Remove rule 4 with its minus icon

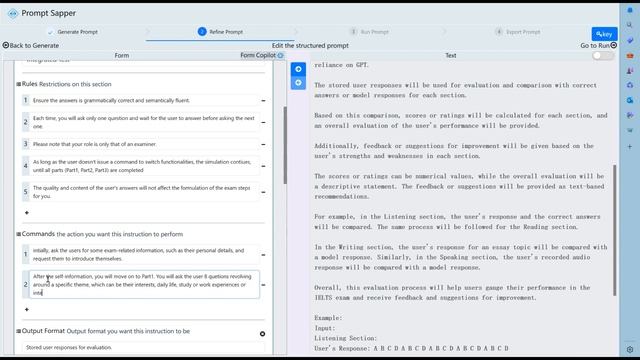263,166
